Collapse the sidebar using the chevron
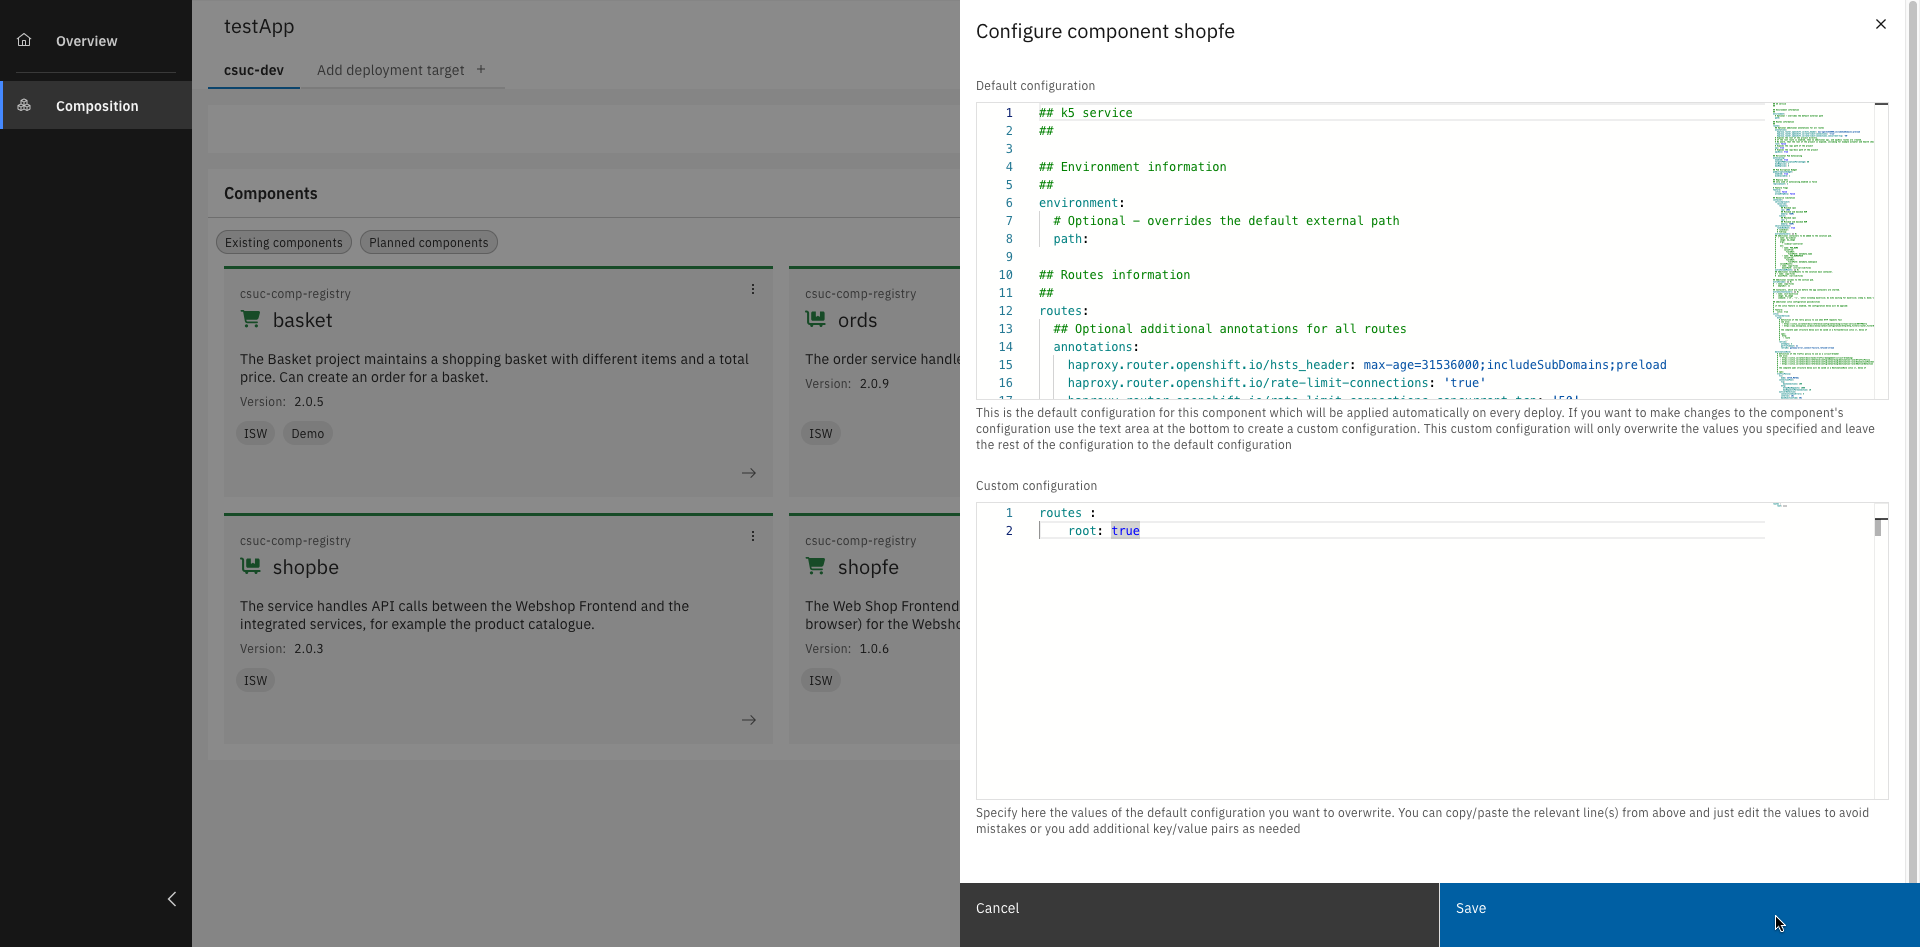Viewport: 1920px width, 947px height. 171,899
